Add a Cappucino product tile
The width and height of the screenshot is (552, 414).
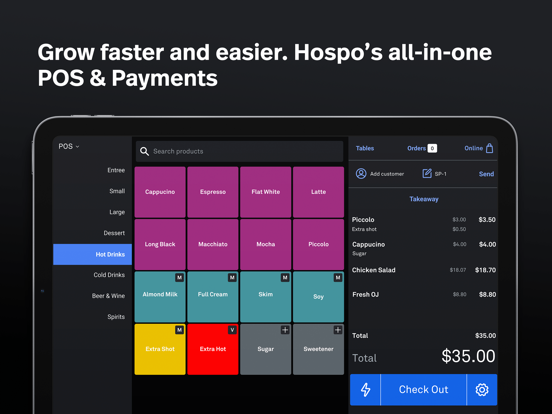pos(160,192)
